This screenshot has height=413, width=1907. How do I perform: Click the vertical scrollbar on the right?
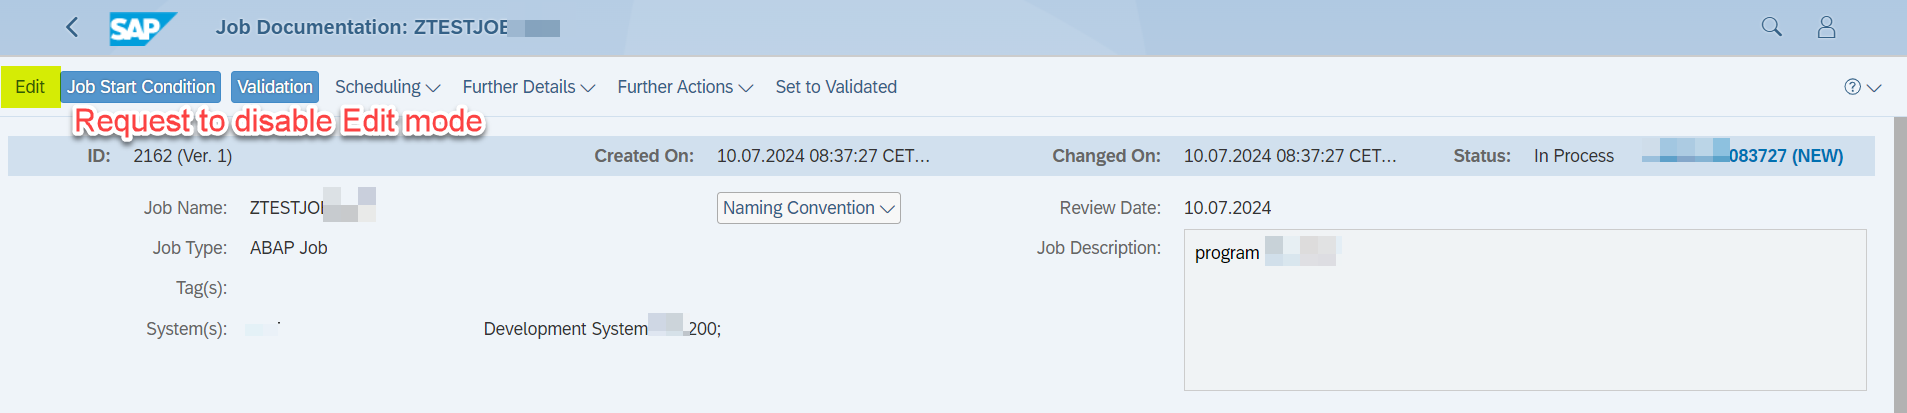pos(1900,264)
